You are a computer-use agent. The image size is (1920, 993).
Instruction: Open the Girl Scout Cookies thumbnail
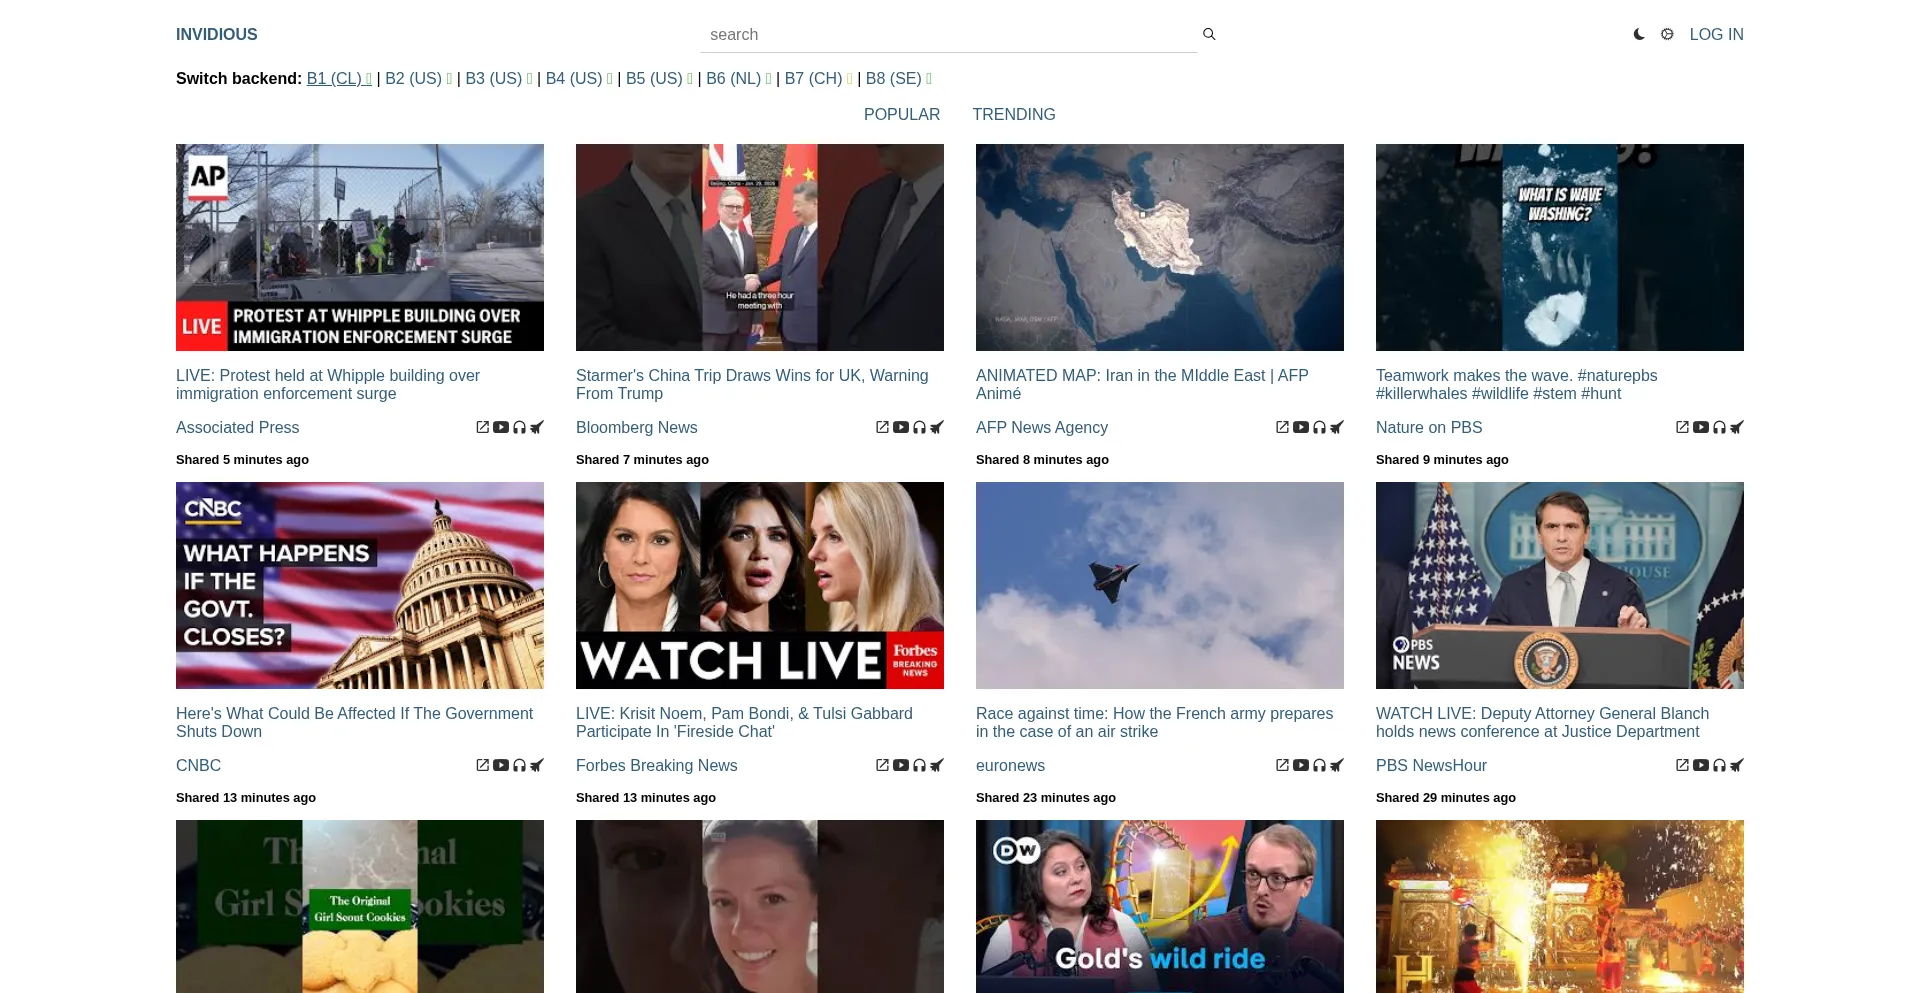360,906
